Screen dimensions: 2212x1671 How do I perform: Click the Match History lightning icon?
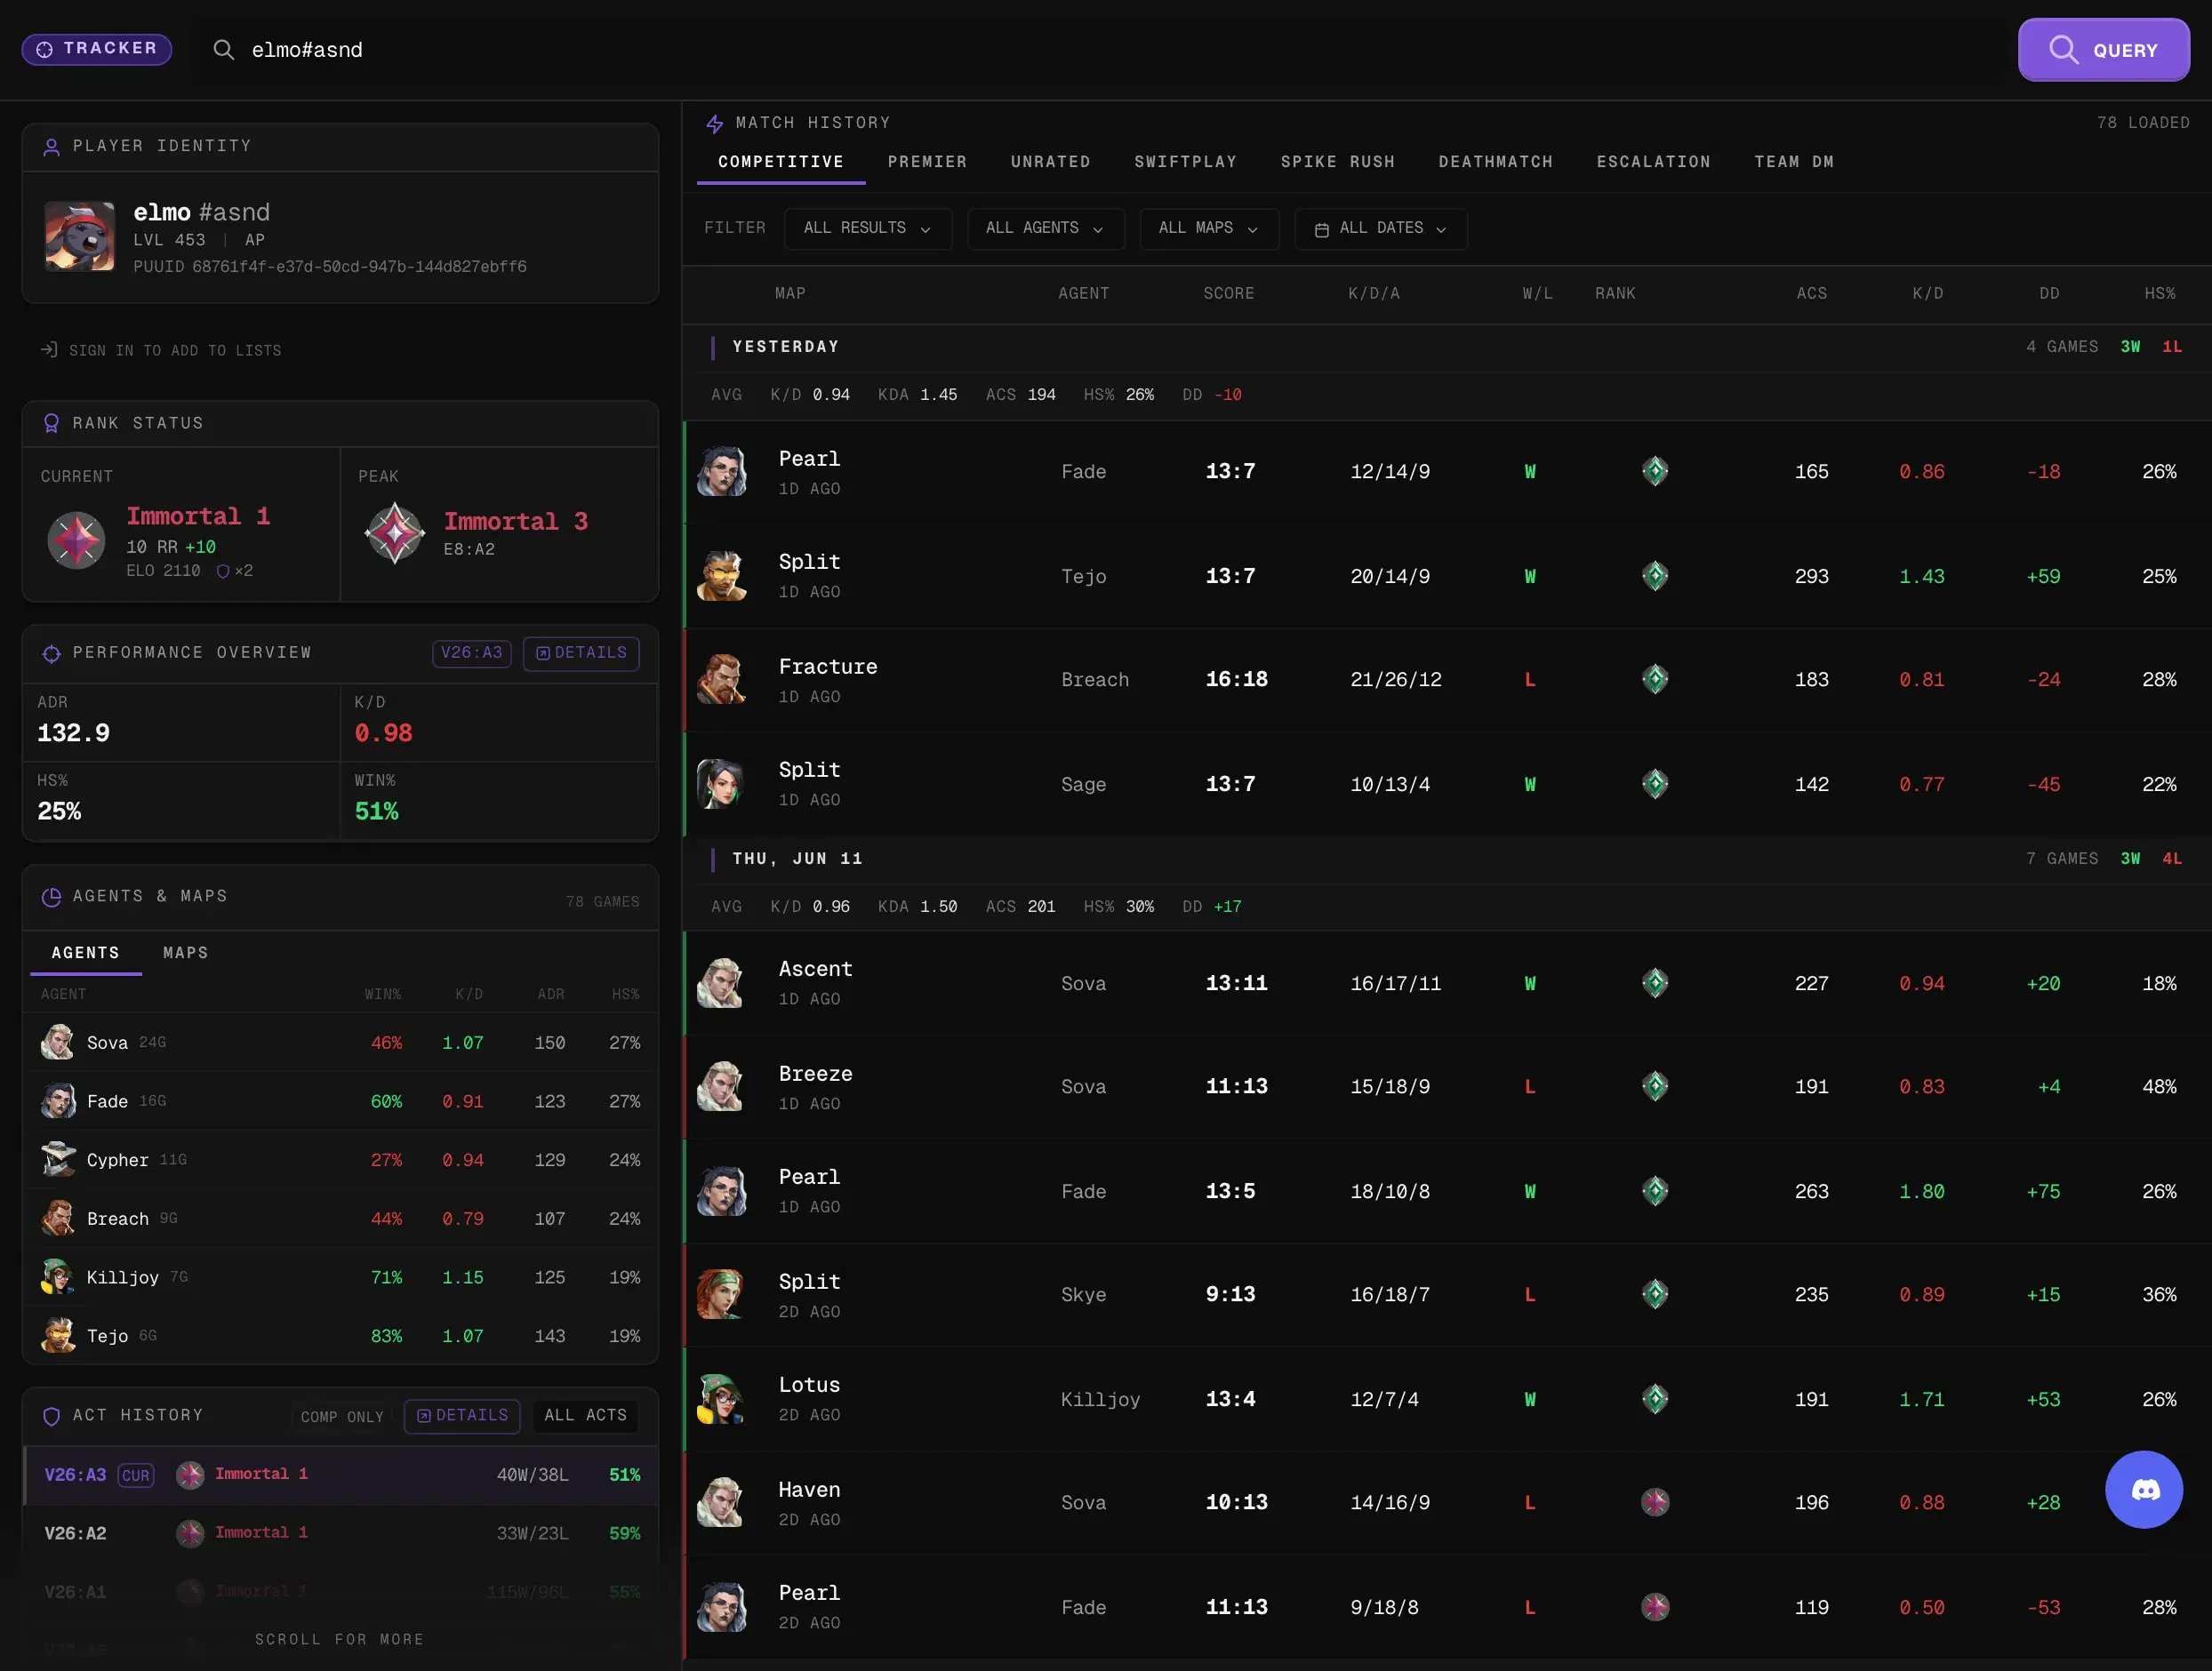[x=714, y=124]
